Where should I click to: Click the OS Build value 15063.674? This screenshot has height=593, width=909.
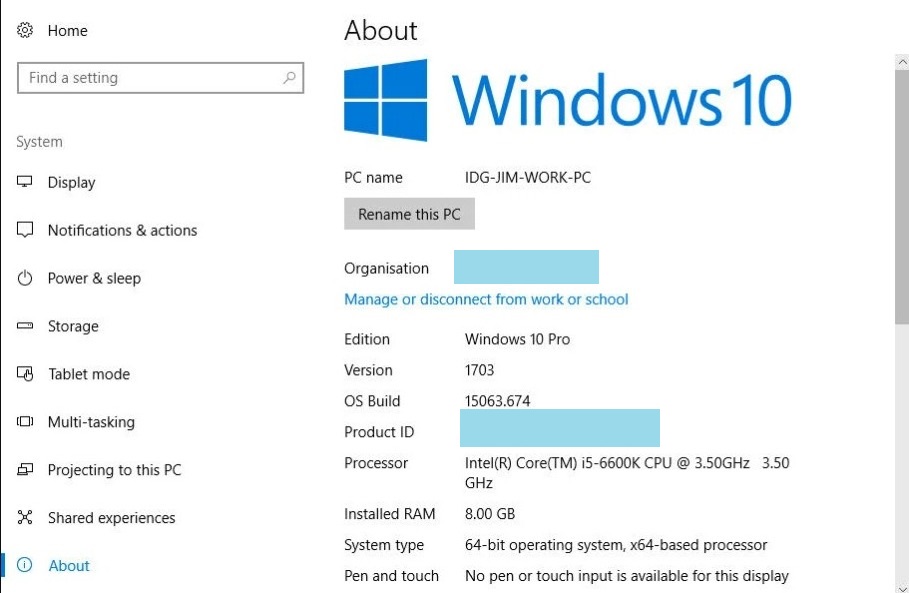click(x=497, y=401)
